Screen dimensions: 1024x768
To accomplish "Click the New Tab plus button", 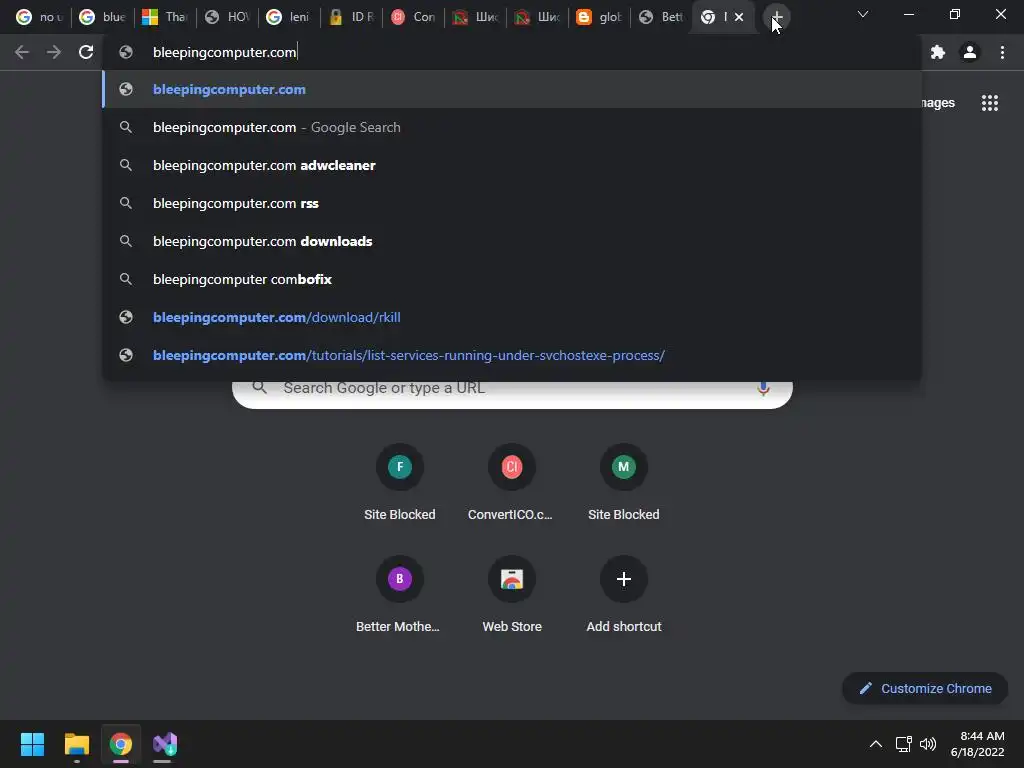I will 776,17.
